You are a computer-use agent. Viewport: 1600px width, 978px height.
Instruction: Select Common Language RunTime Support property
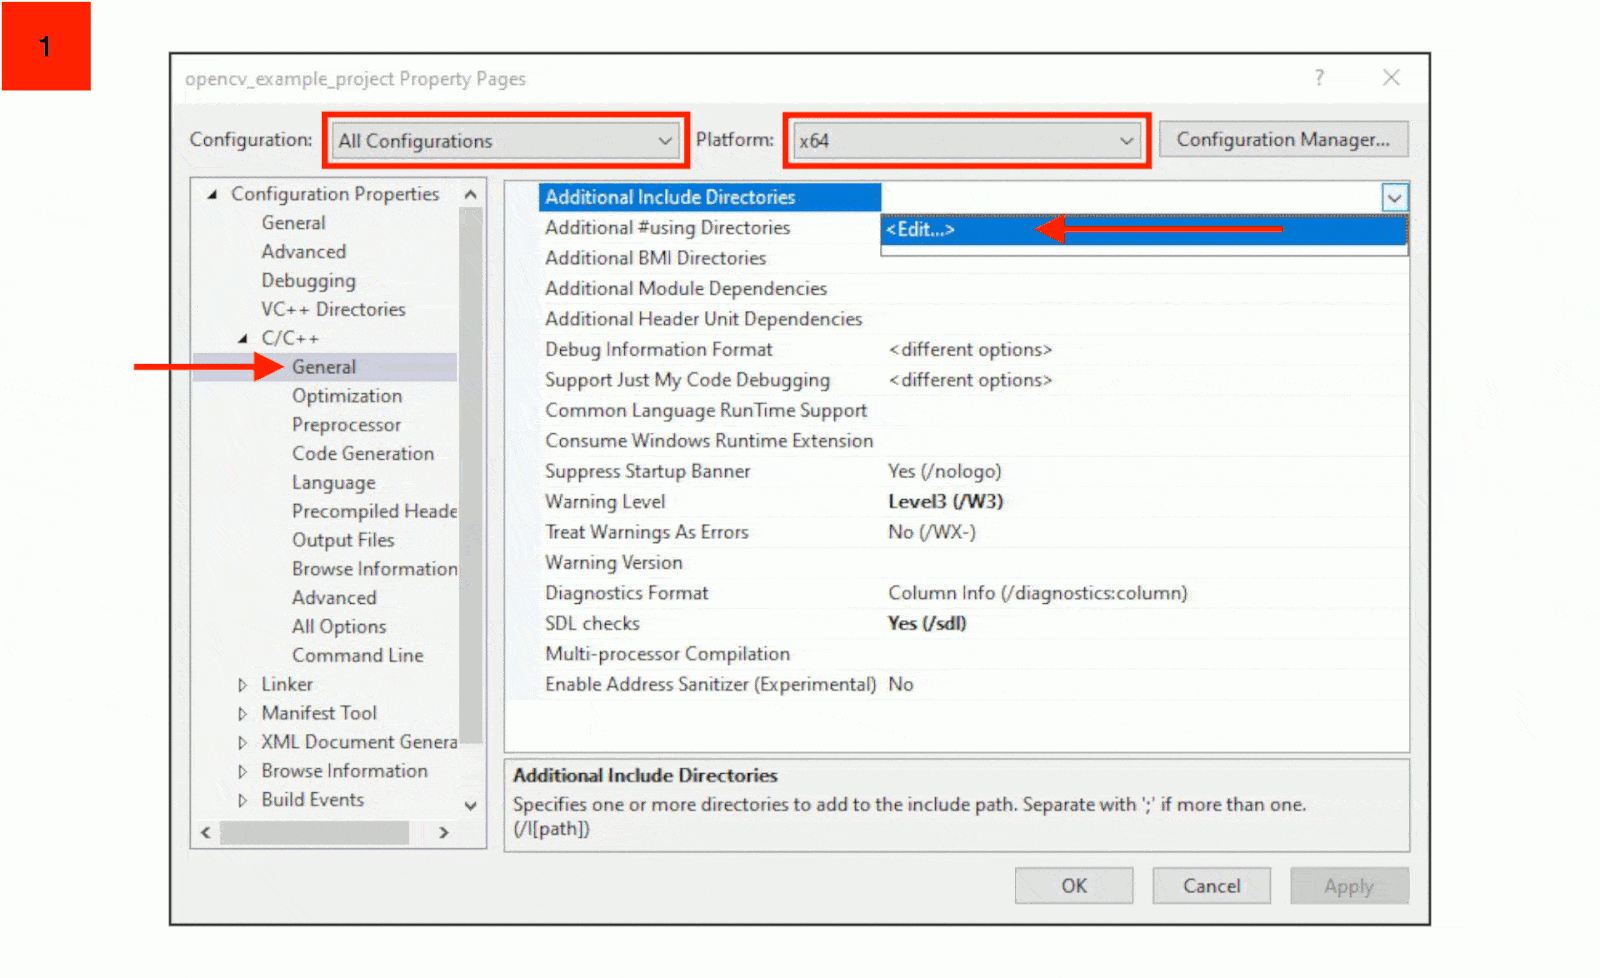706,411
